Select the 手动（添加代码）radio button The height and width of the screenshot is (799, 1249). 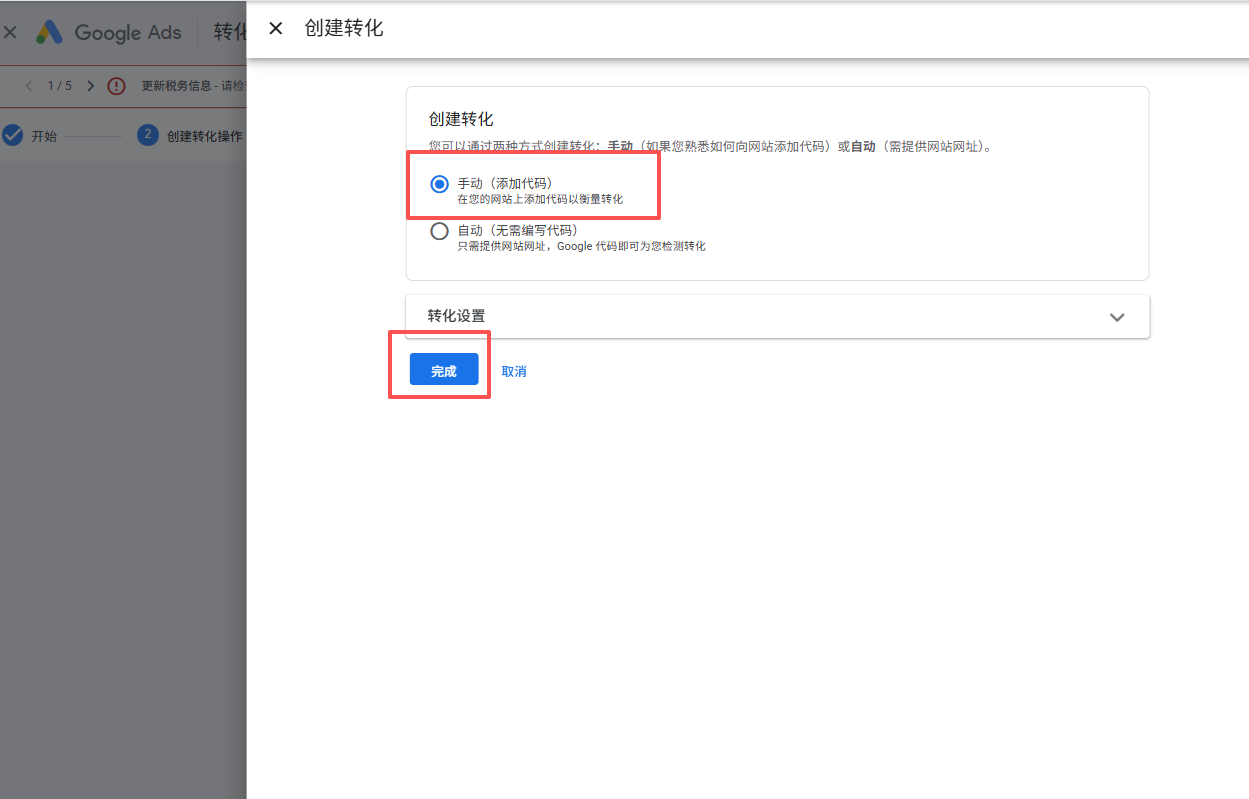click(x=439, y=184)
